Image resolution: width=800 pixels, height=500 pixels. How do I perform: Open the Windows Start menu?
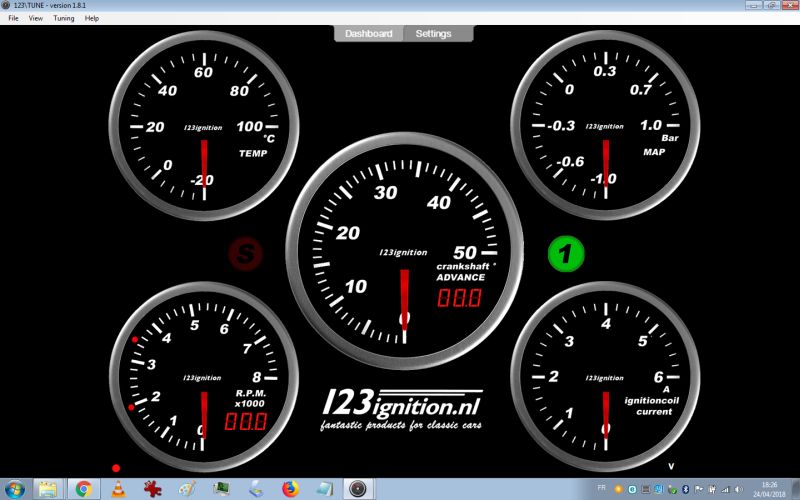point(16,489)
